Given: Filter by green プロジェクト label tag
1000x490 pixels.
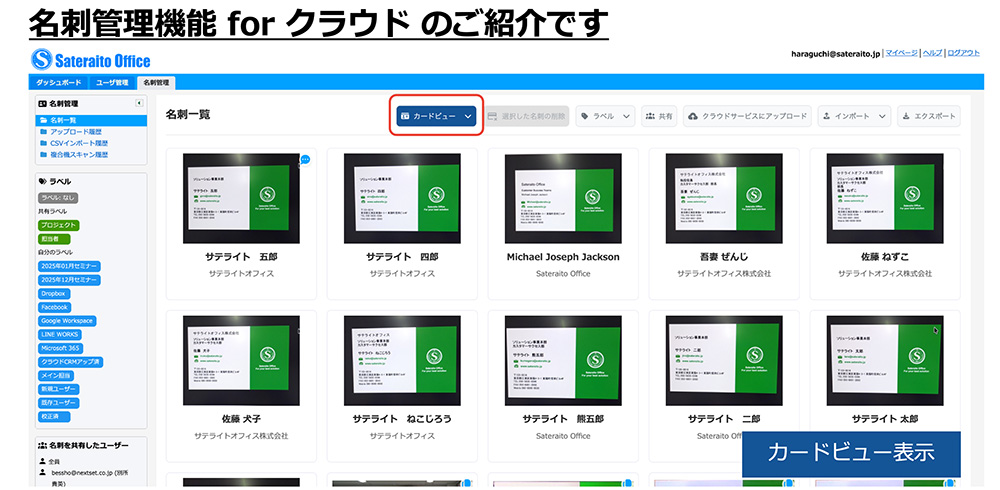Looking at the screenshot, I should click(58, 226).
